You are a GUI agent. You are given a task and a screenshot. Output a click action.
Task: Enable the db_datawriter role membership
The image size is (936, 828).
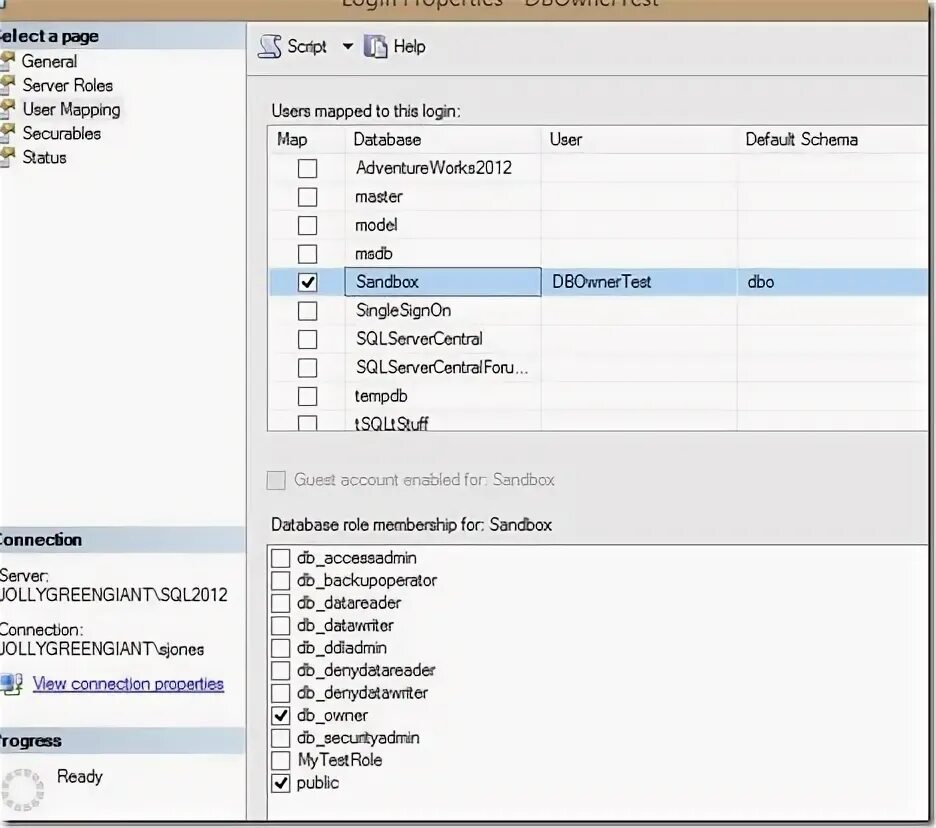tap(280, 625)
